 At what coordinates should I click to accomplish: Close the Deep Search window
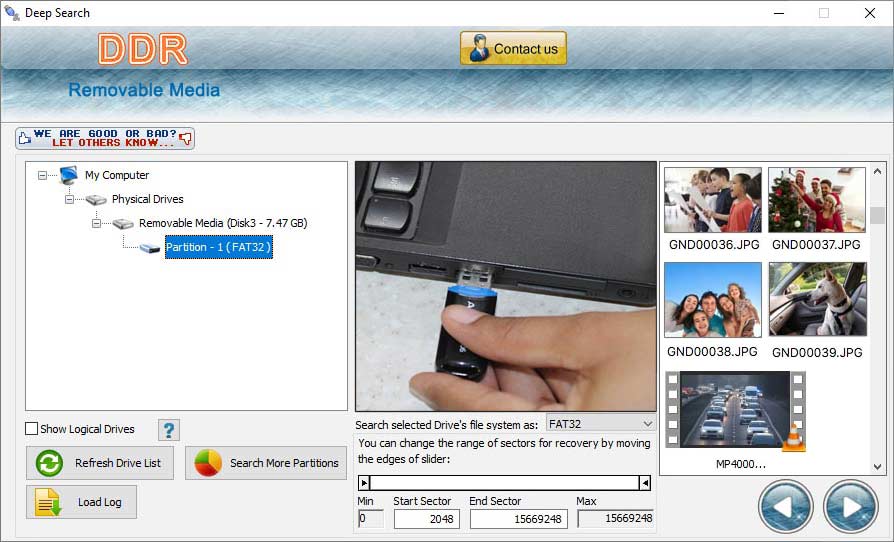pos(869,13)
